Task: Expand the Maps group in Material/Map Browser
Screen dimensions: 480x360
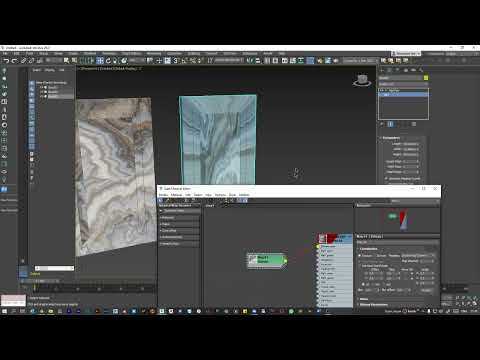Action: click(x=179, y=224)
